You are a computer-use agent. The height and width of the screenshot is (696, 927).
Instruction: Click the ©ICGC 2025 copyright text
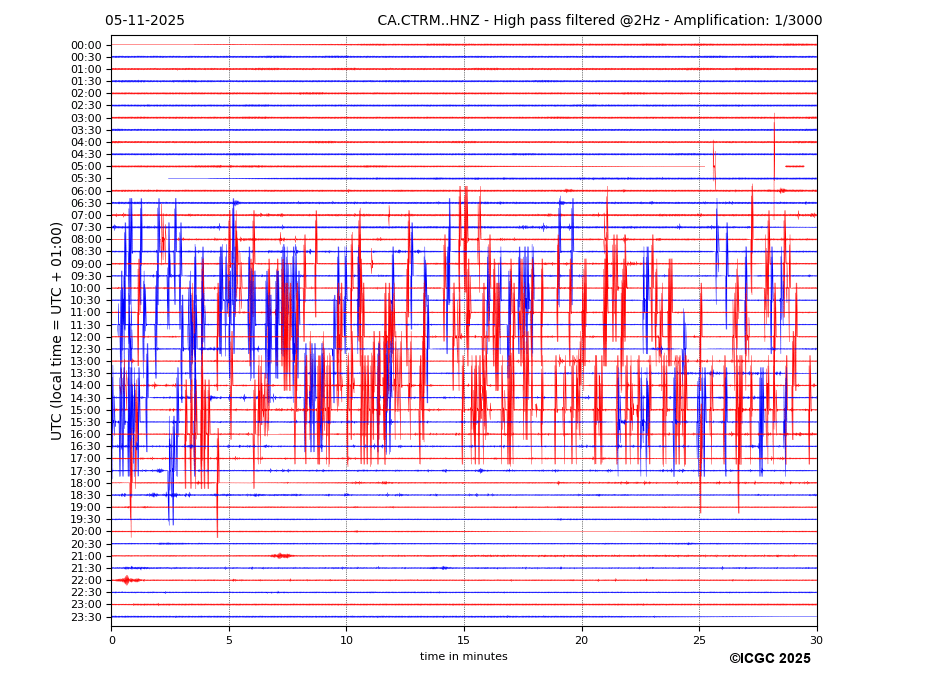tap(769, 659)
